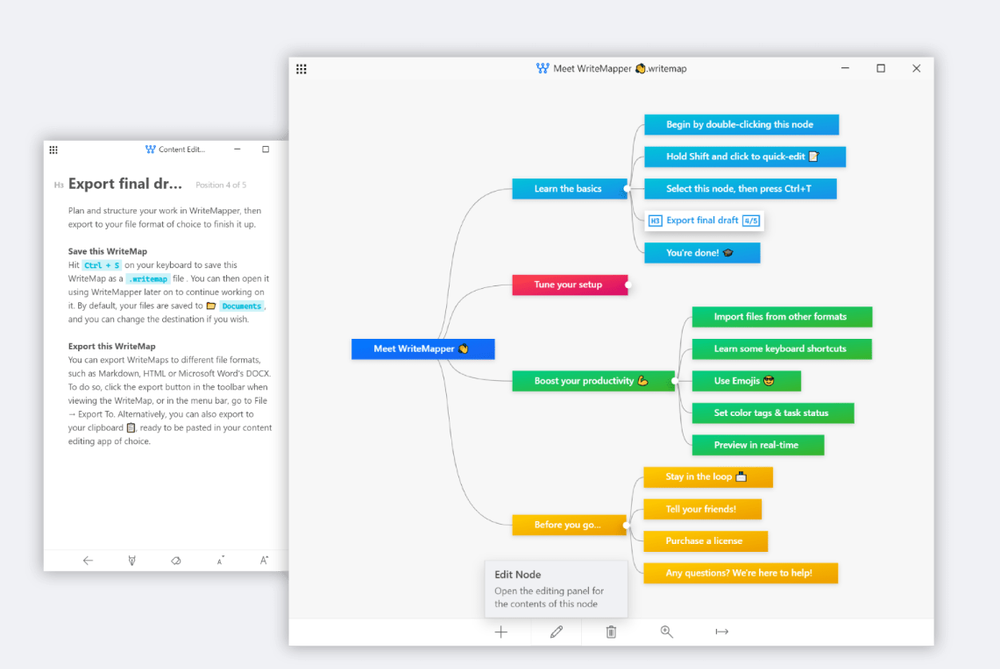Select Set color tags & task status node
The width and height of the screenshot is (1000, 669).
point(772,413)
